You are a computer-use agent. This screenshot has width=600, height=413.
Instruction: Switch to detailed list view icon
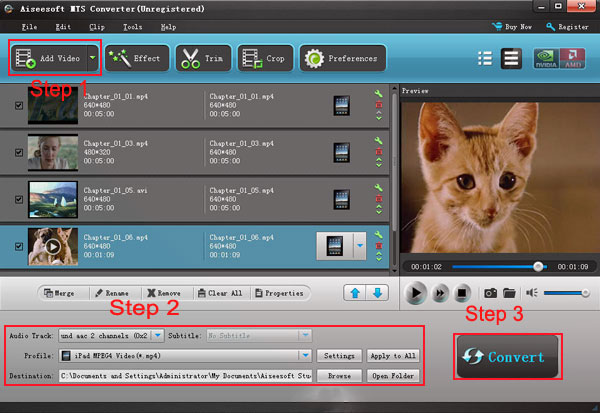(x=485, y=59)
